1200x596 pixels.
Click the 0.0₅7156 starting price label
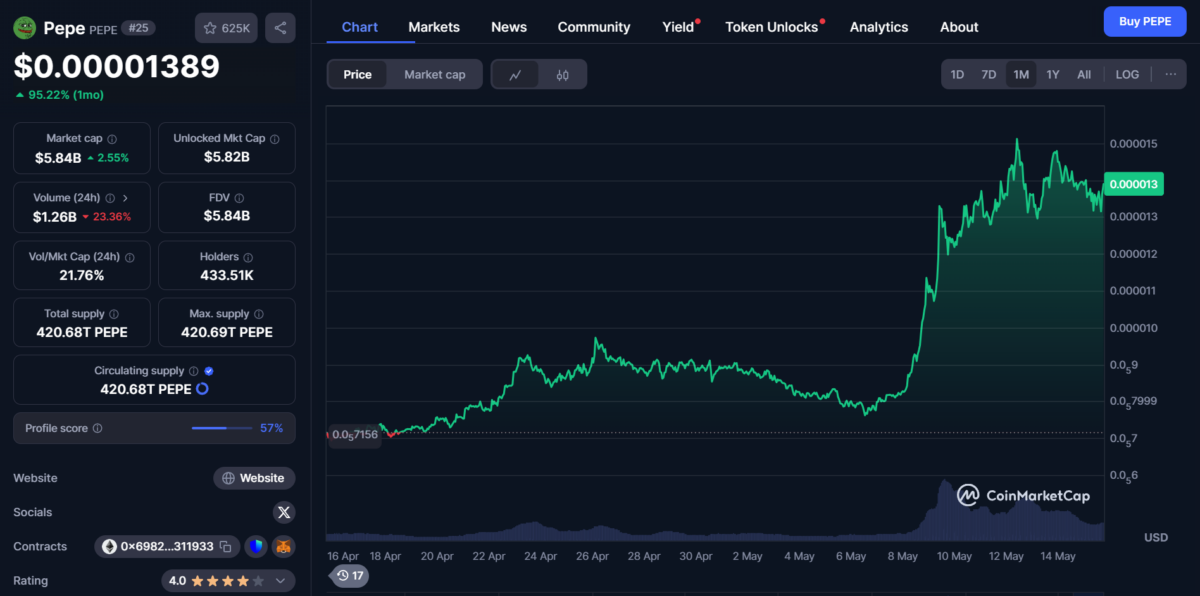(x=355, y=434)
